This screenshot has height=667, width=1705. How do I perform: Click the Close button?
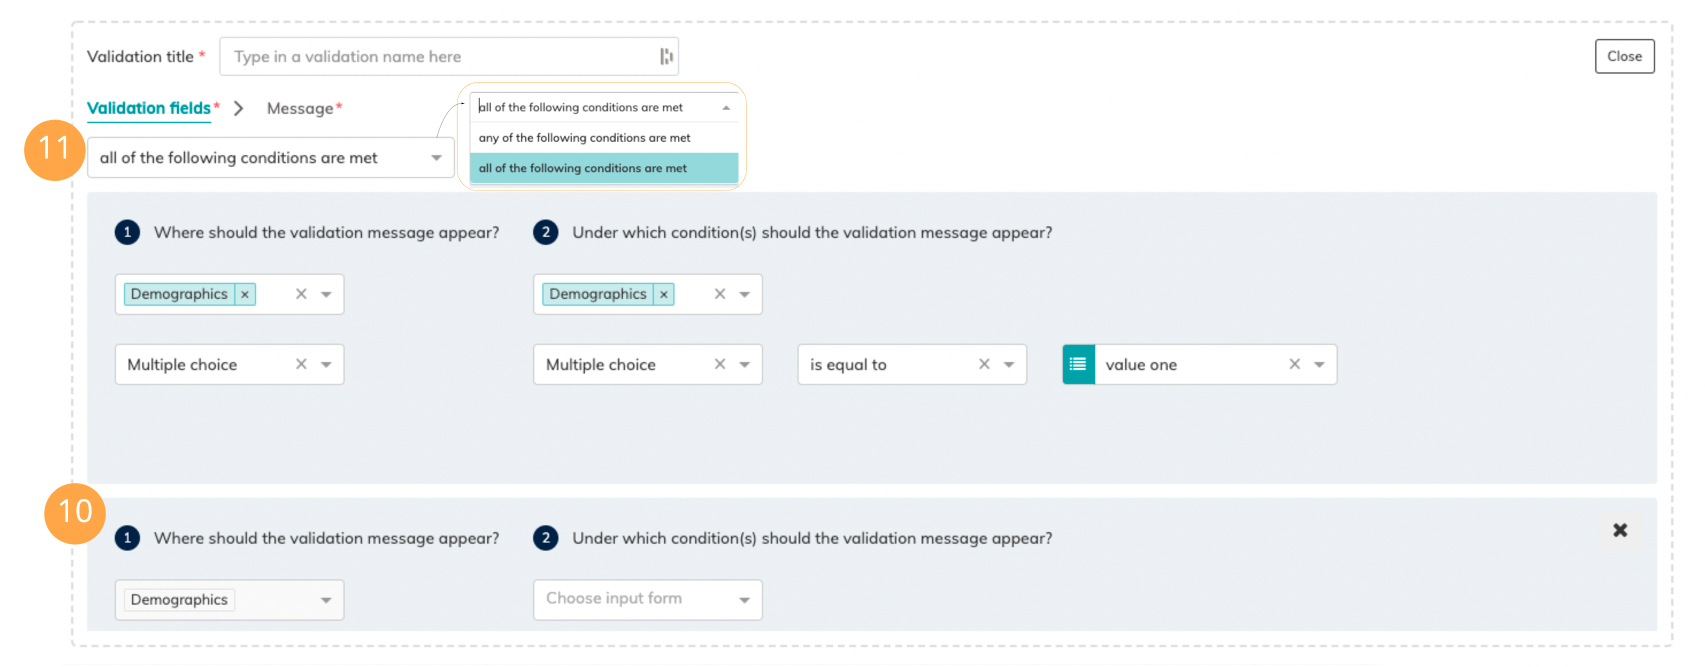point(1624,57)
